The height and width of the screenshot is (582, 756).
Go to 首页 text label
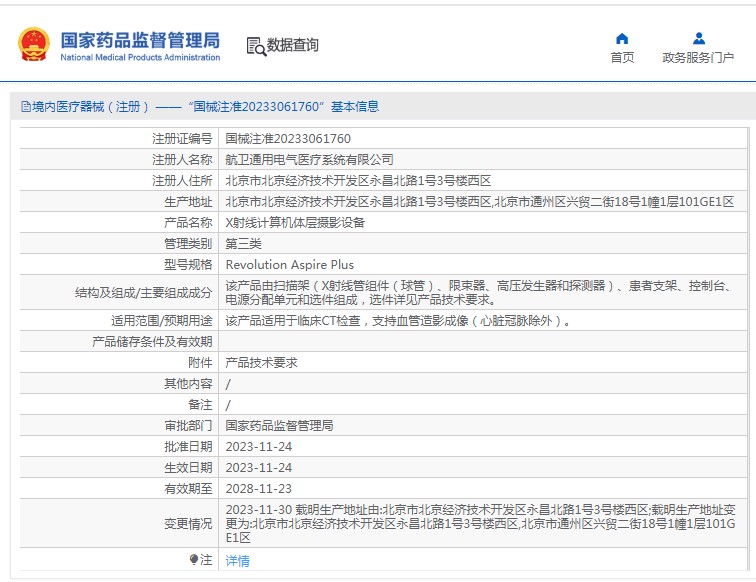click(x=622, y=58)
